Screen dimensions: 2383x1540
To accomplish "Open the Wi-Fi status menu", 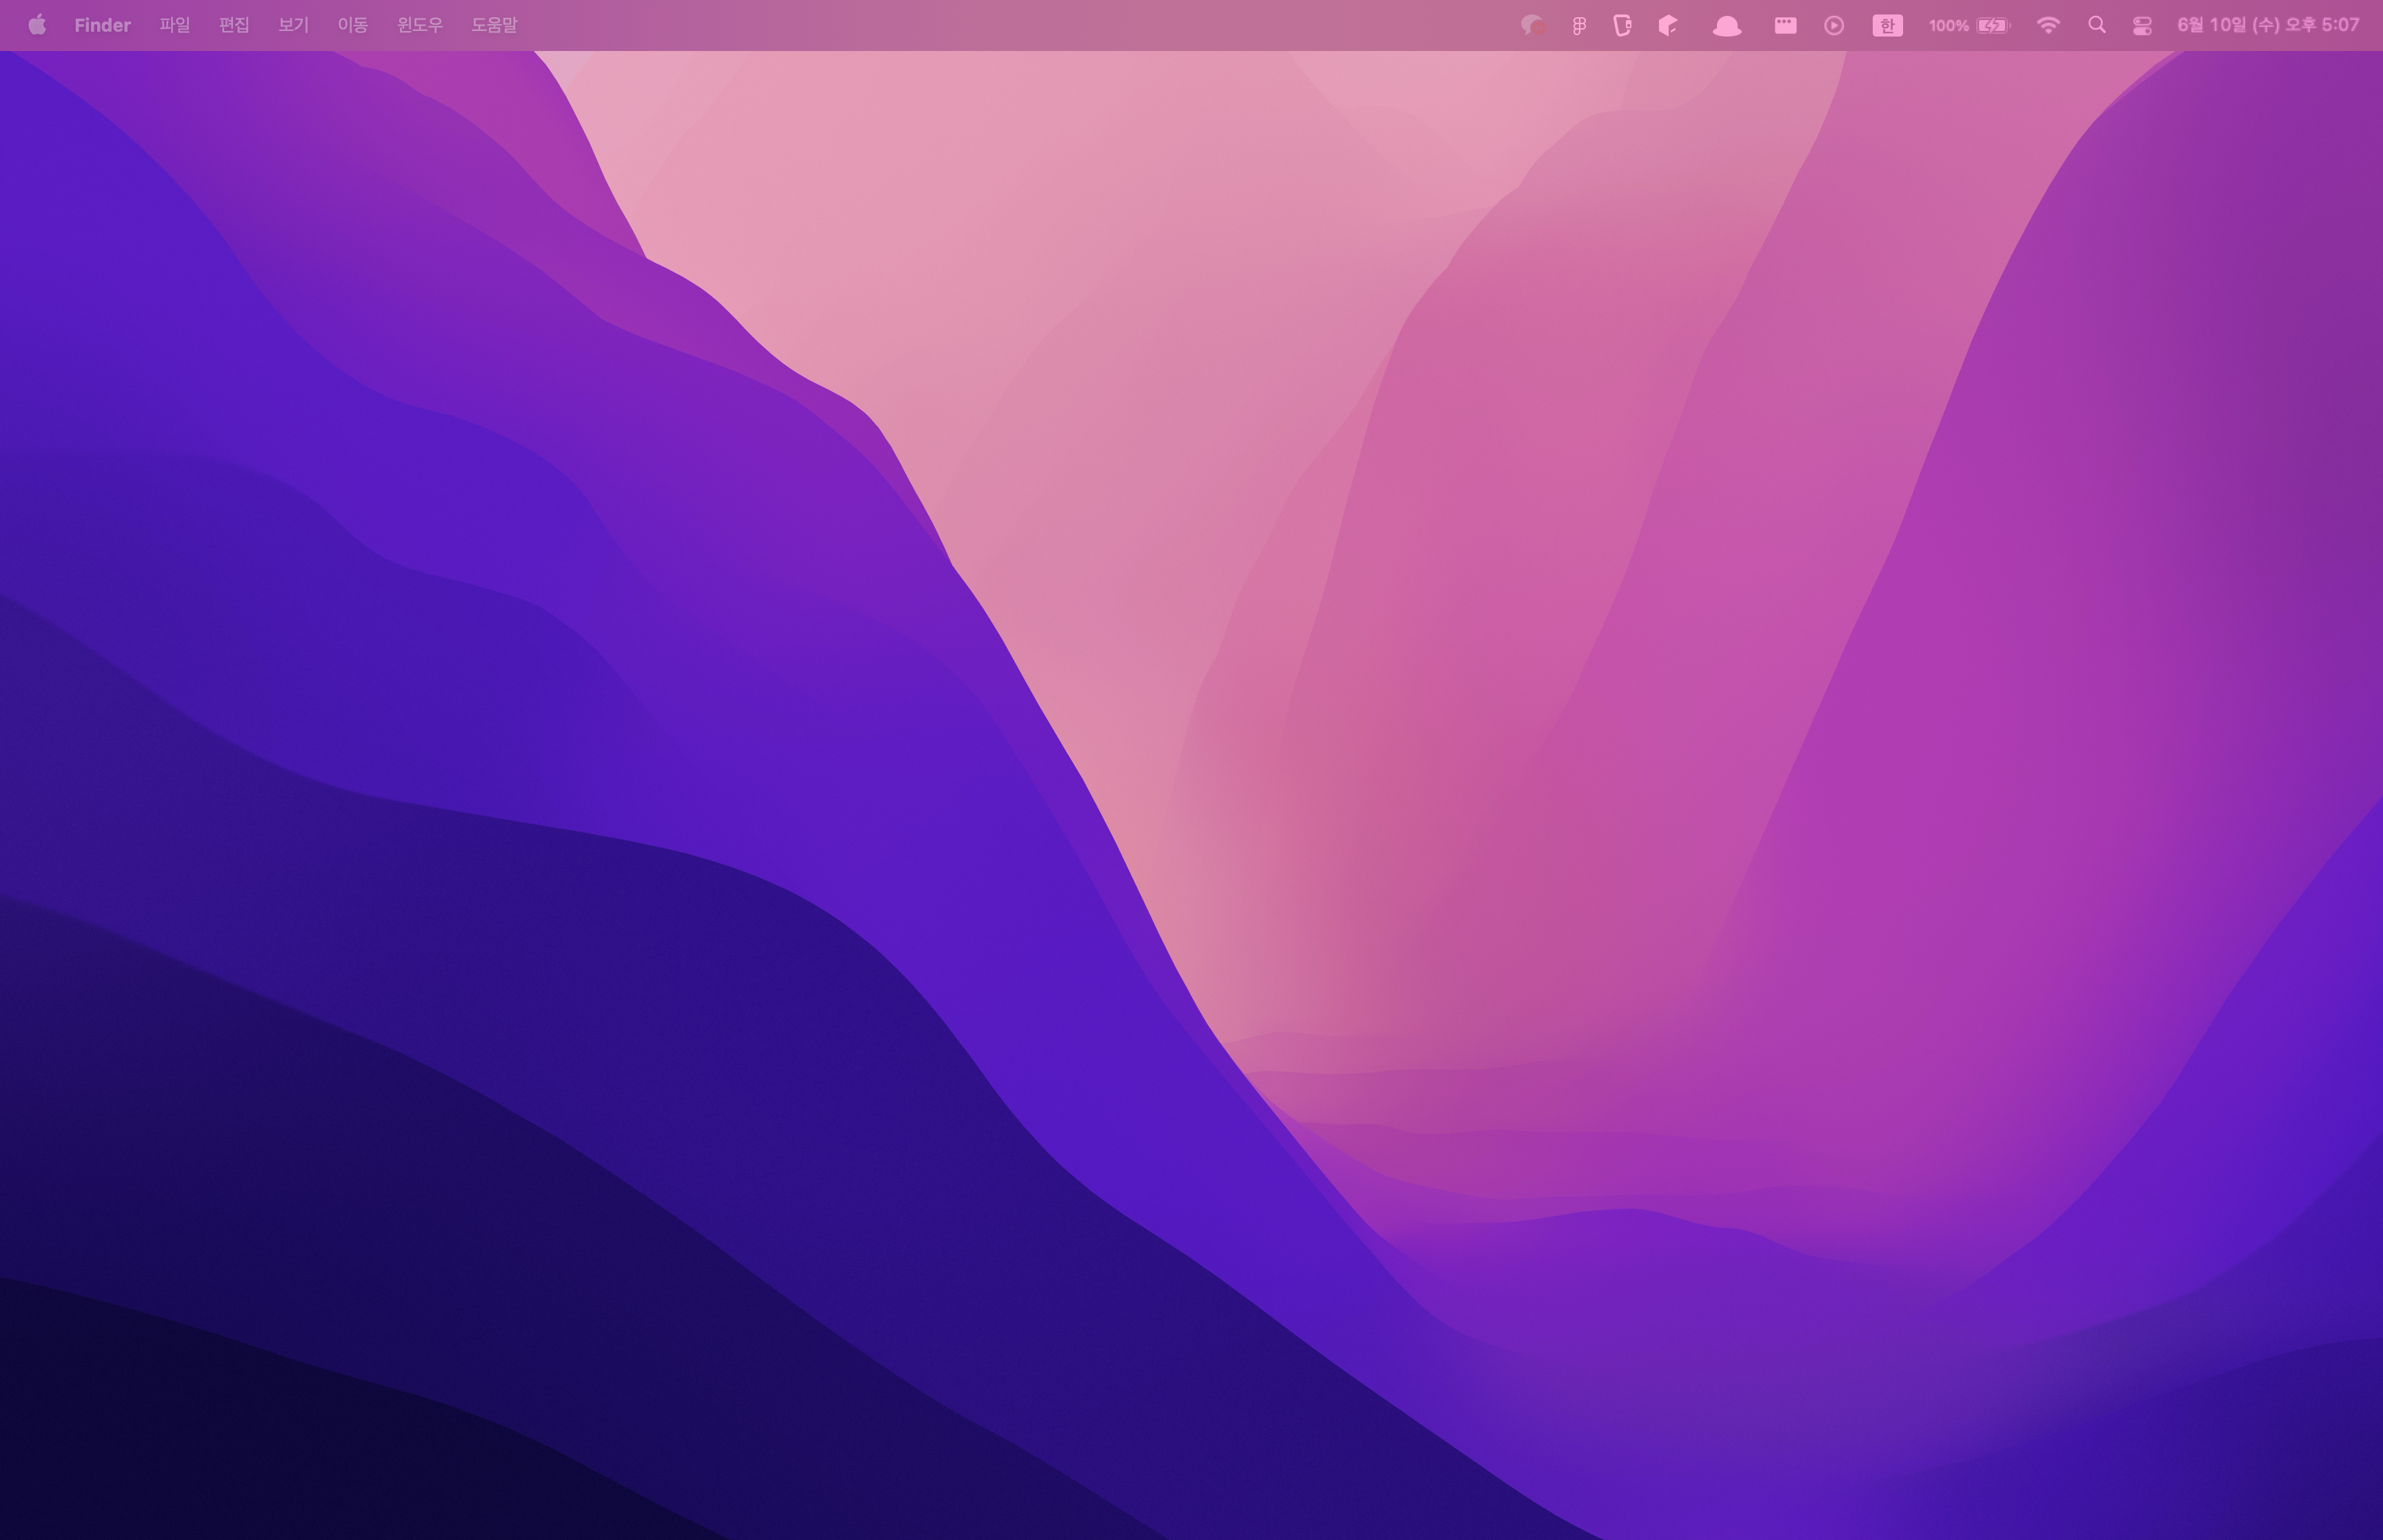I will (x=2048, y=26).
